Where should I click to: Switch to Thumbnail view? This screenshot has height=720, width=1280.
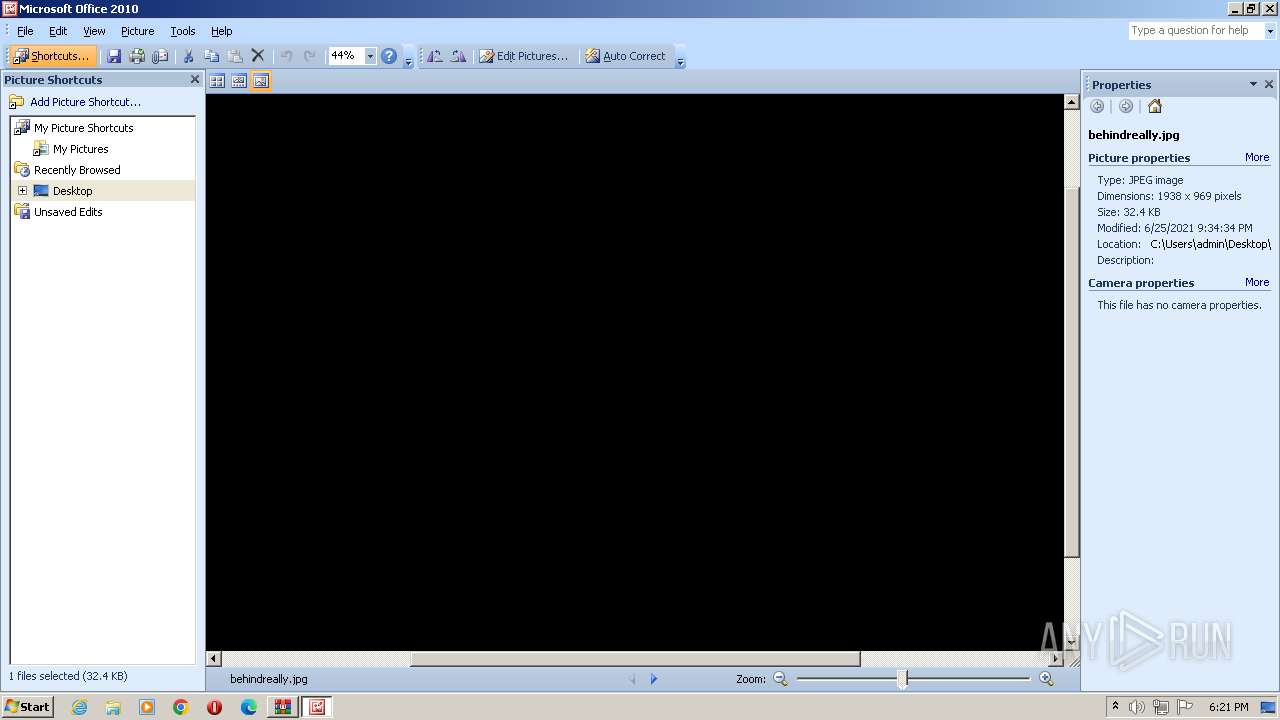pyautogui.click(x=217, y=81)
